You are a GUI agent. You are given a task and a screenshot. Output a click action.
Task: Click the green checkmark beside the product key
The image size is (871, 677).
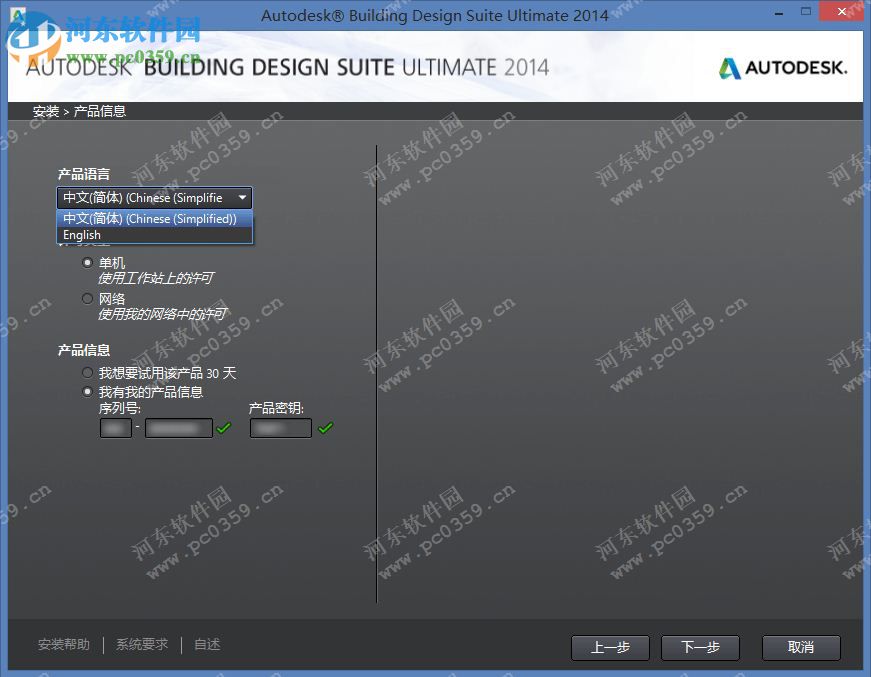(325, 427)
